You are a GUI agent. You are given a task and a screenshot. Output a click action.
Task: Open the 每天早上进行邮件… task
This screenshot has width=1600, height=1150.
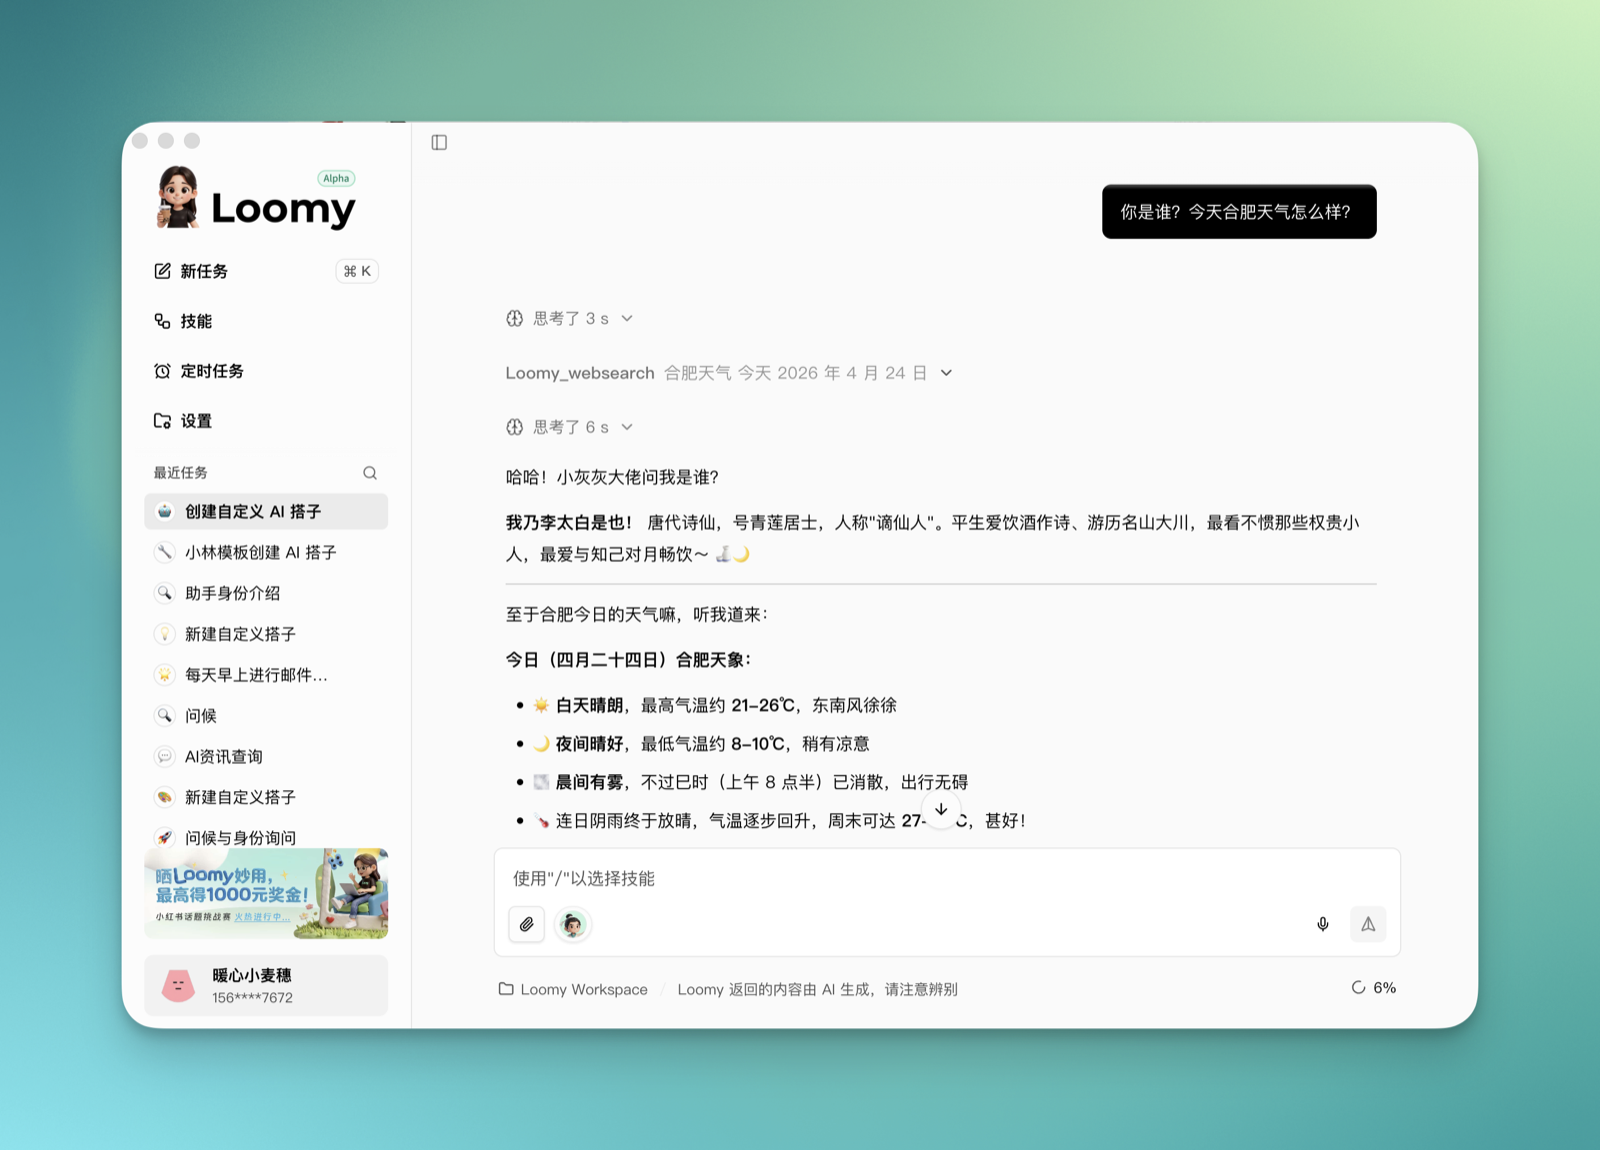pos(266,675)
